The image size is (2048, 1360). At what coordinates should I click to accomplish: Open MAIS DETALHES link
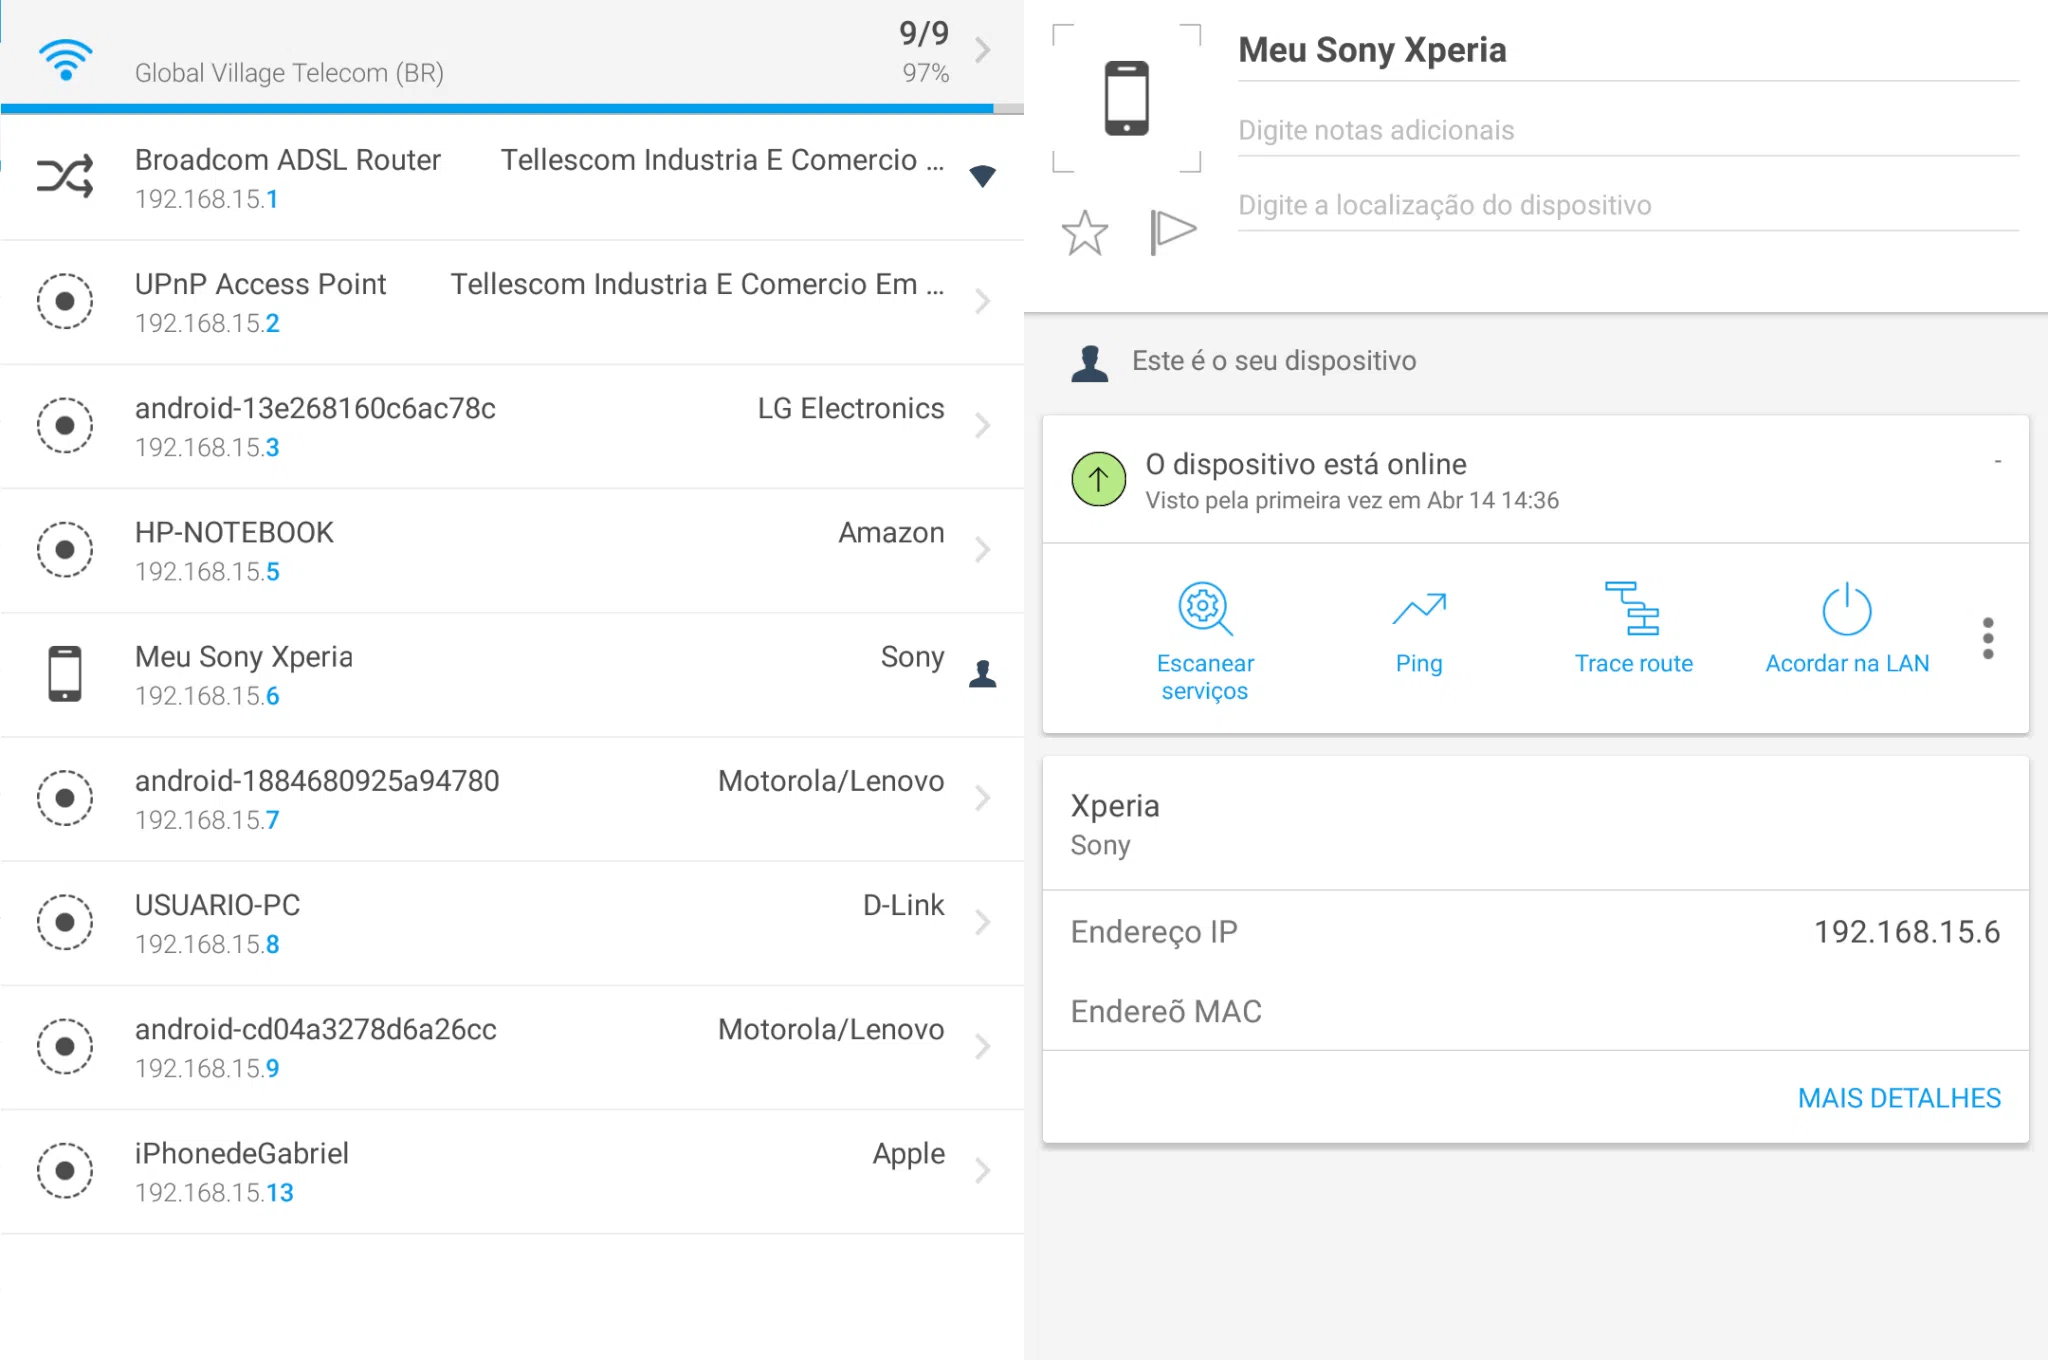click(x=1899, y=1098)
